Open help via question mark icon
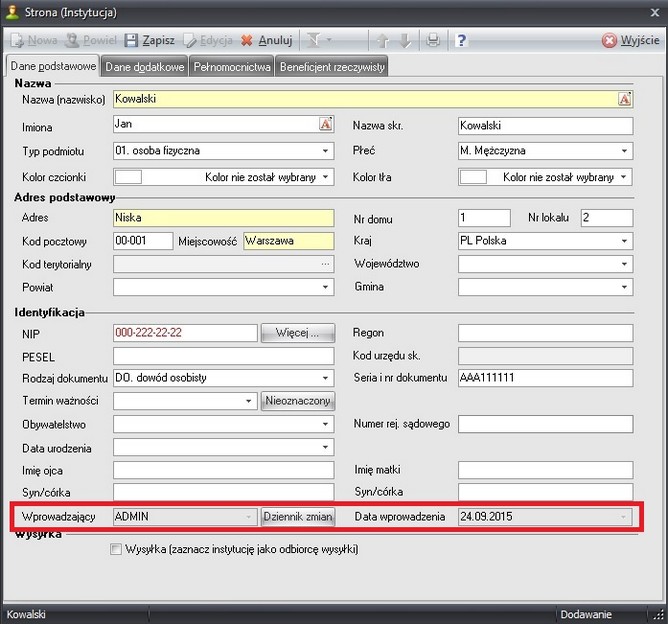This screenshot has width=668, height=624. click(462, 41)
